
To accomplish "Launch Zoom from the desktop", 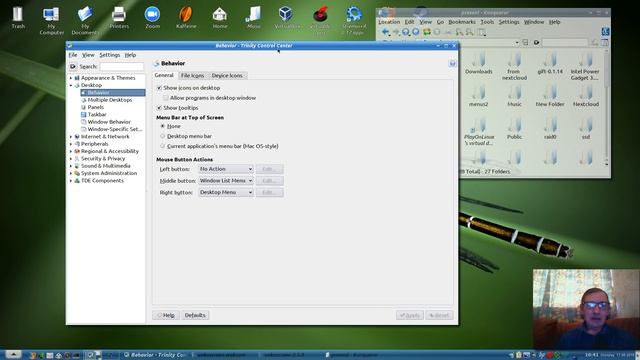I will [152, 17].
